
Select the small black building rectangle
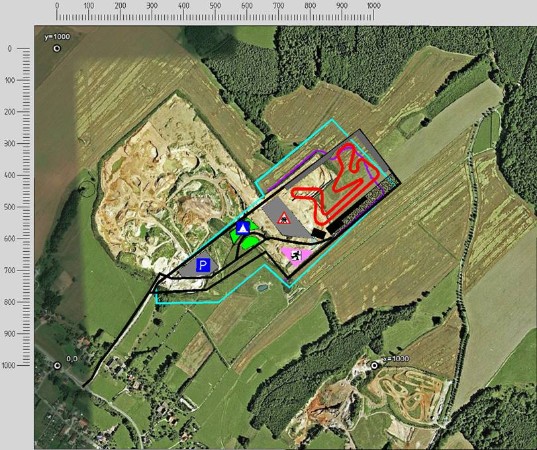pos(319,233)
